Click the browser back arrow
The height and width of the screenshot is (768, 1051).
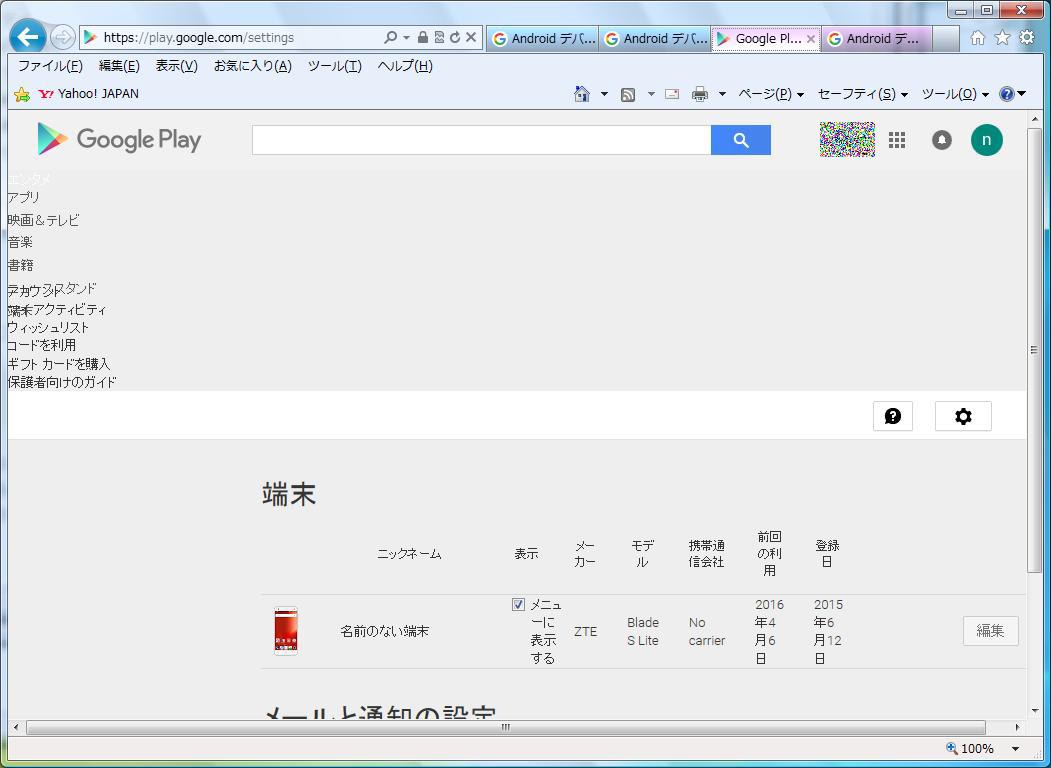point(28,38)
